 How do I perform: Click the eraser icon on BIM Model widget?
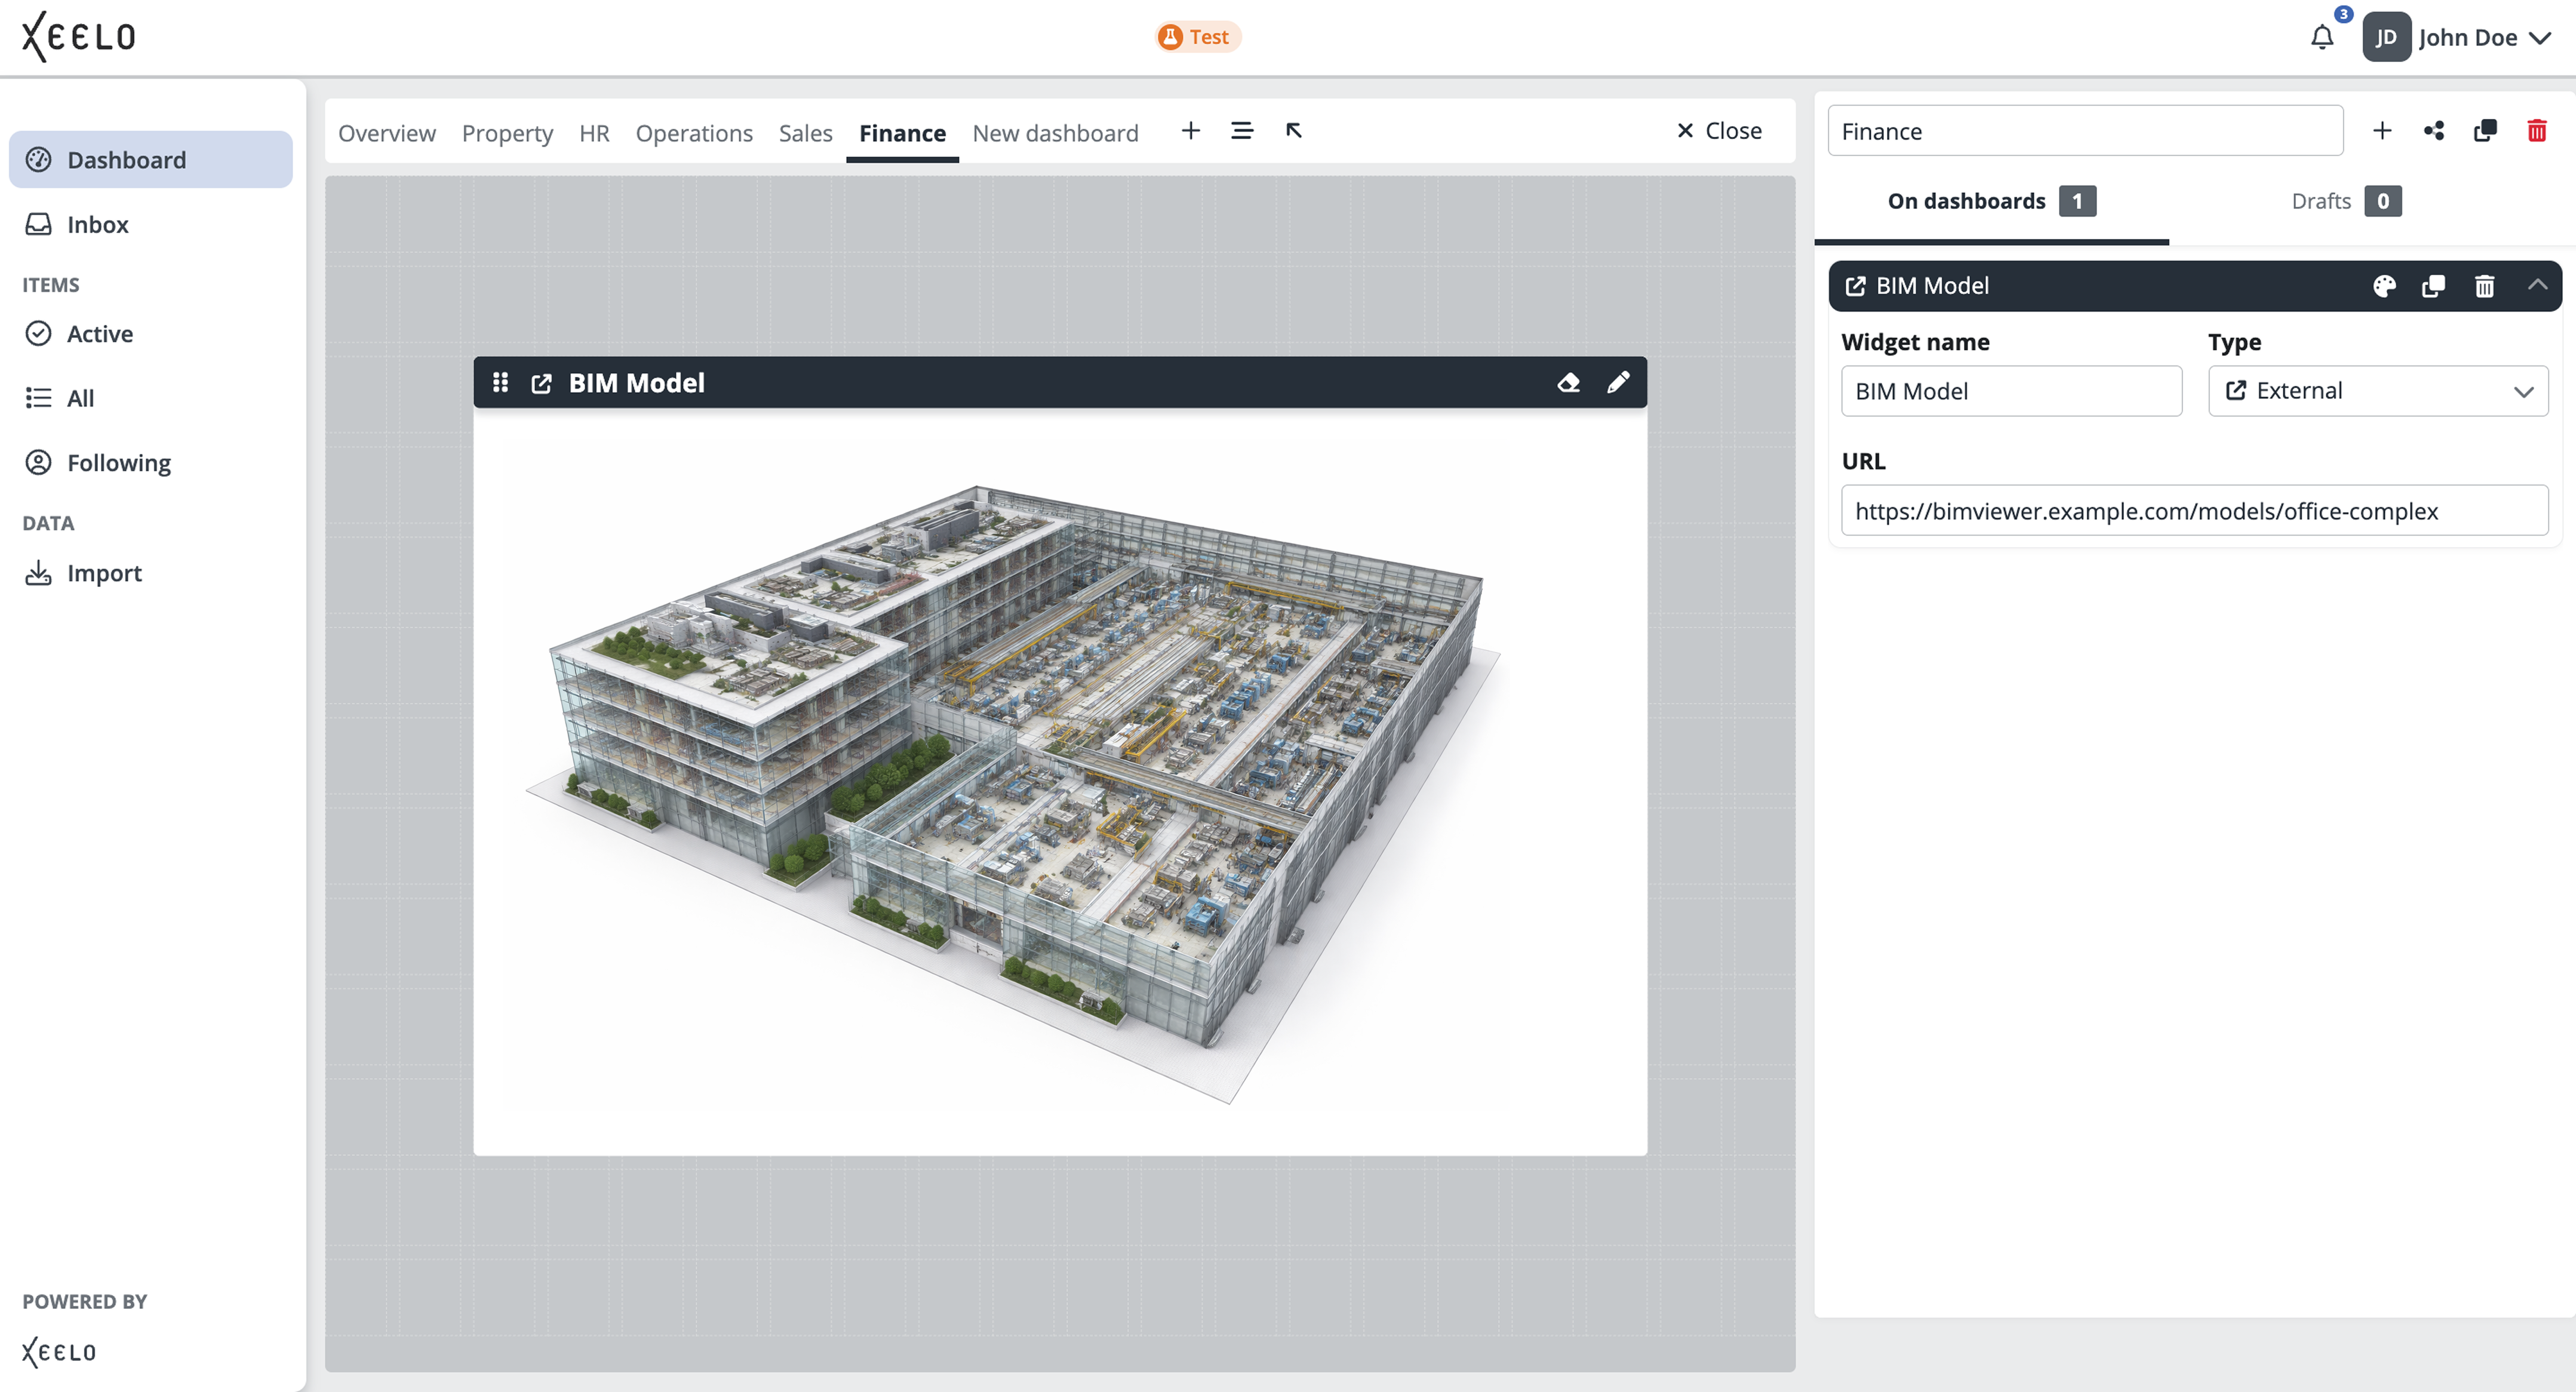click(1568, 383)
